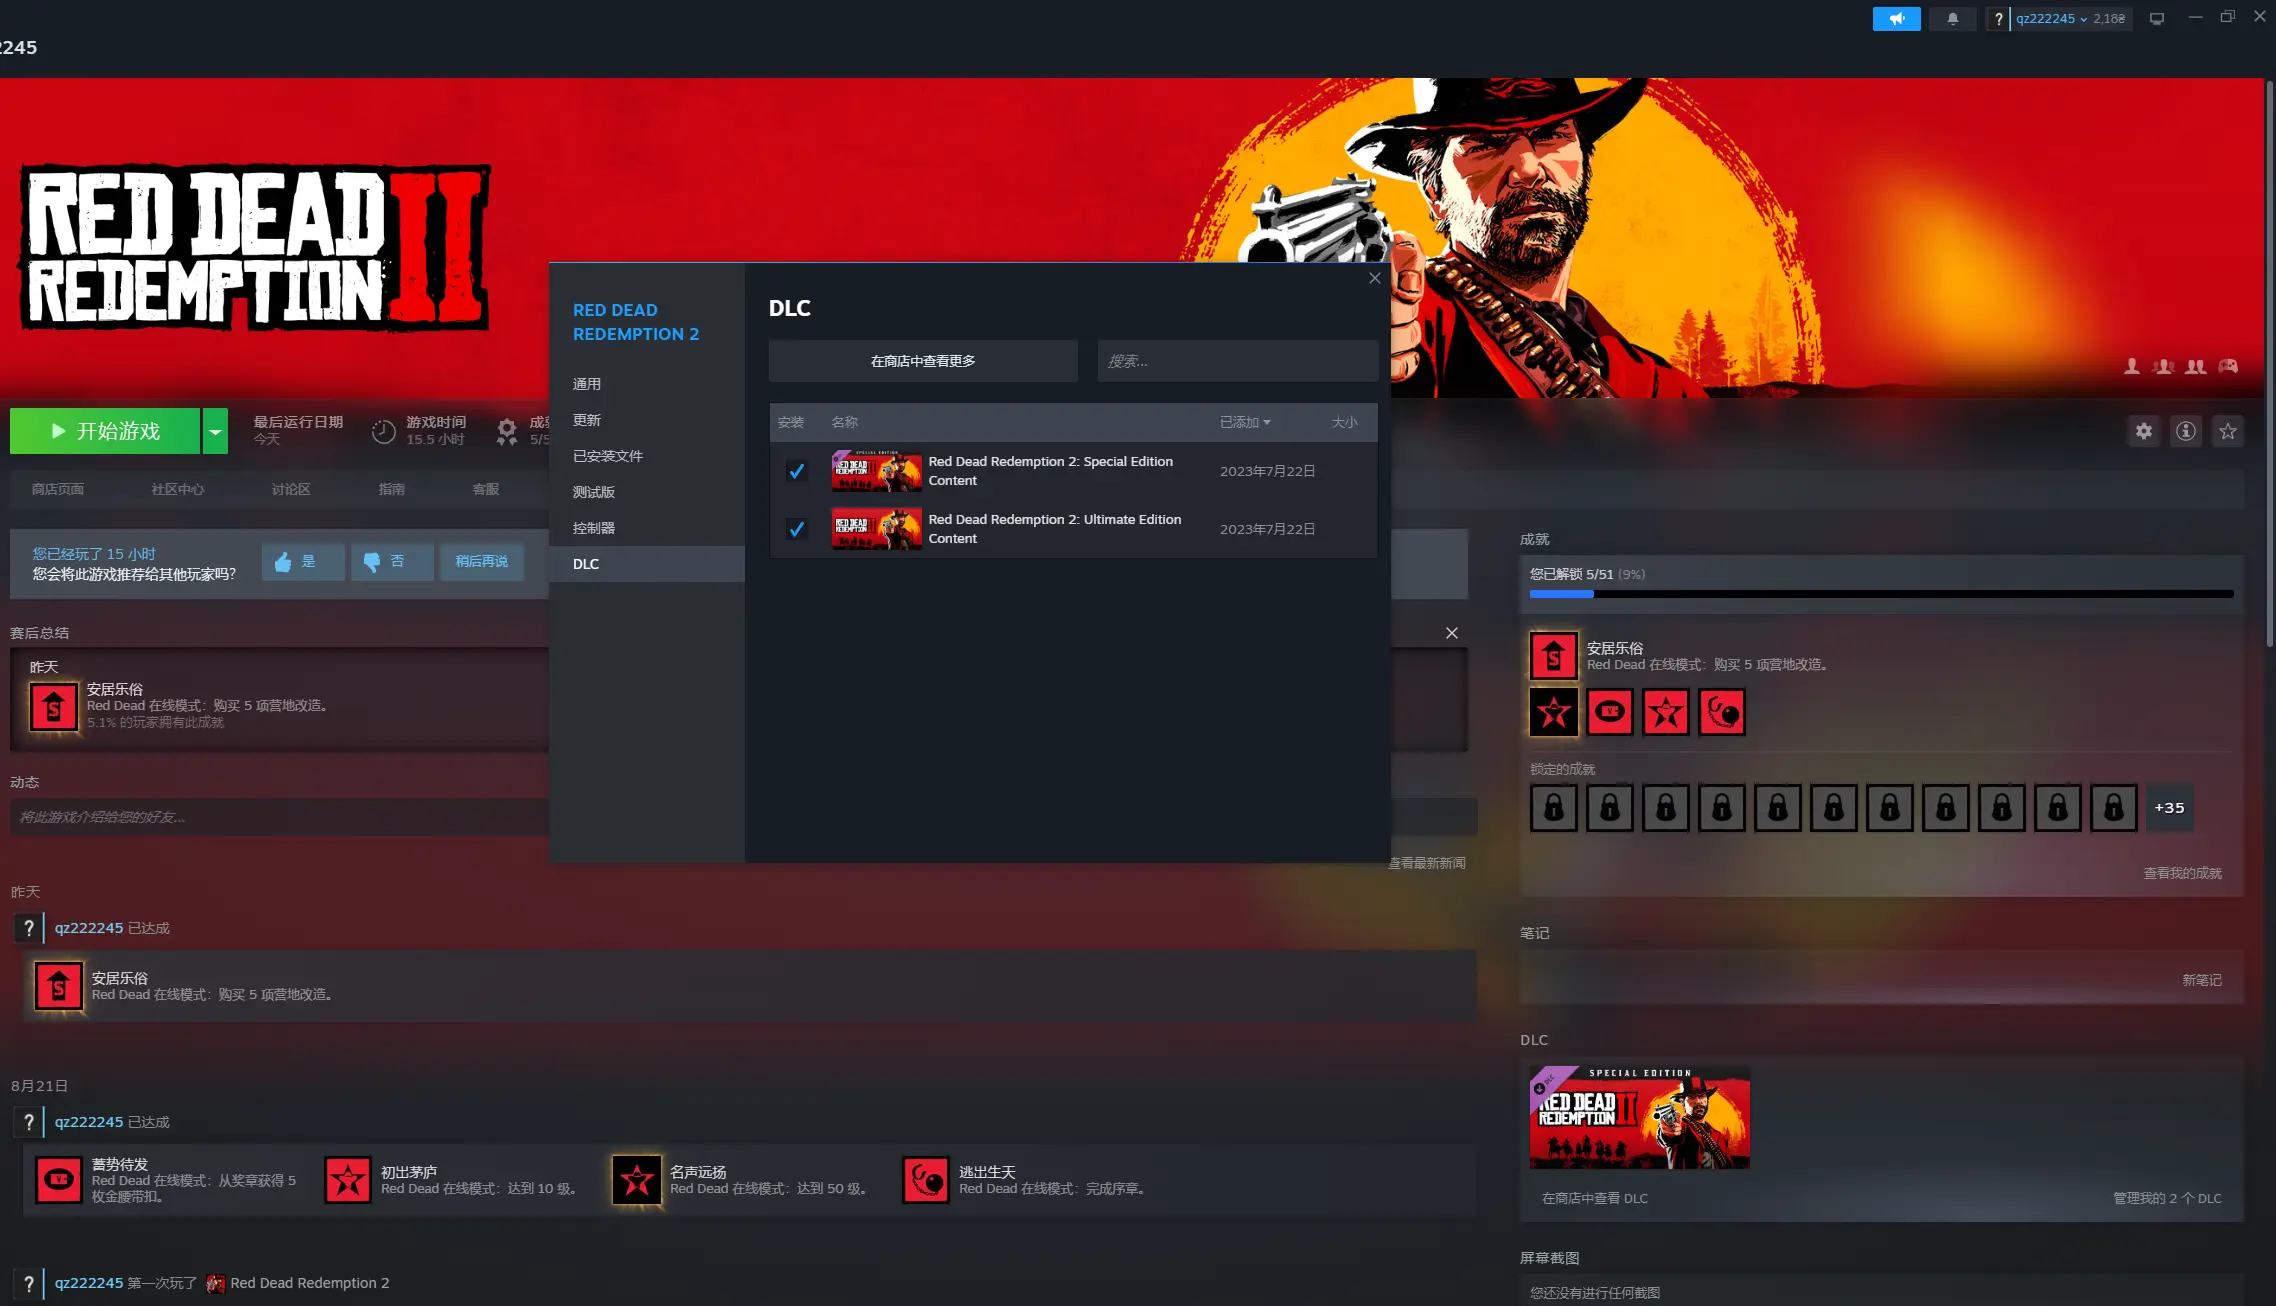Click the megaphone announcements icon
This screenshot has height=1306, width=2276.
point(1896,18)
